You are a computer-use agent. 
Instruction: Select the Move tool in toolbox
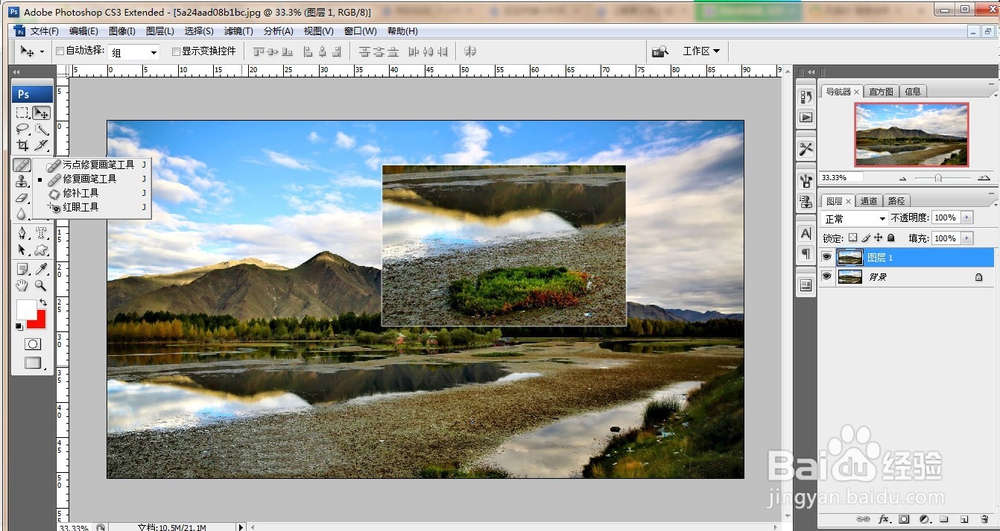(x=41, y=113)
